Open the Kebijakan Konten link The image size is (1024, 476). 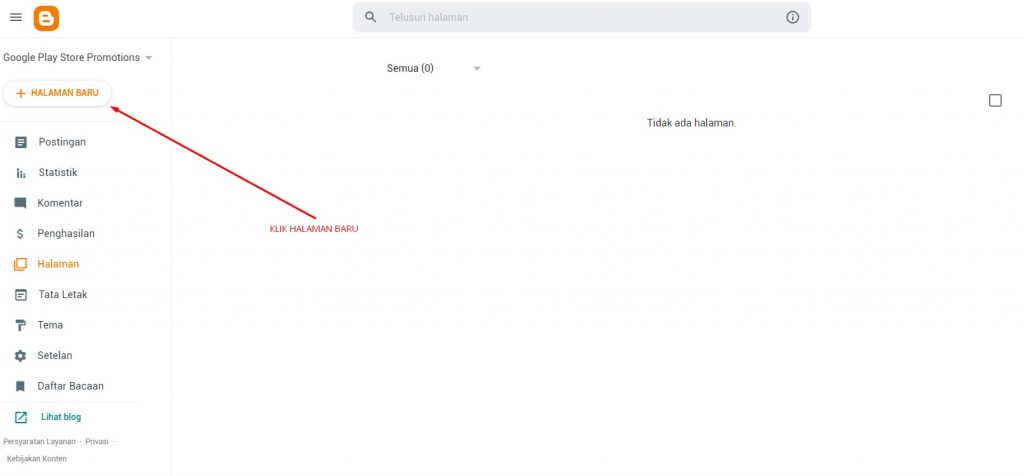point(37,458)
